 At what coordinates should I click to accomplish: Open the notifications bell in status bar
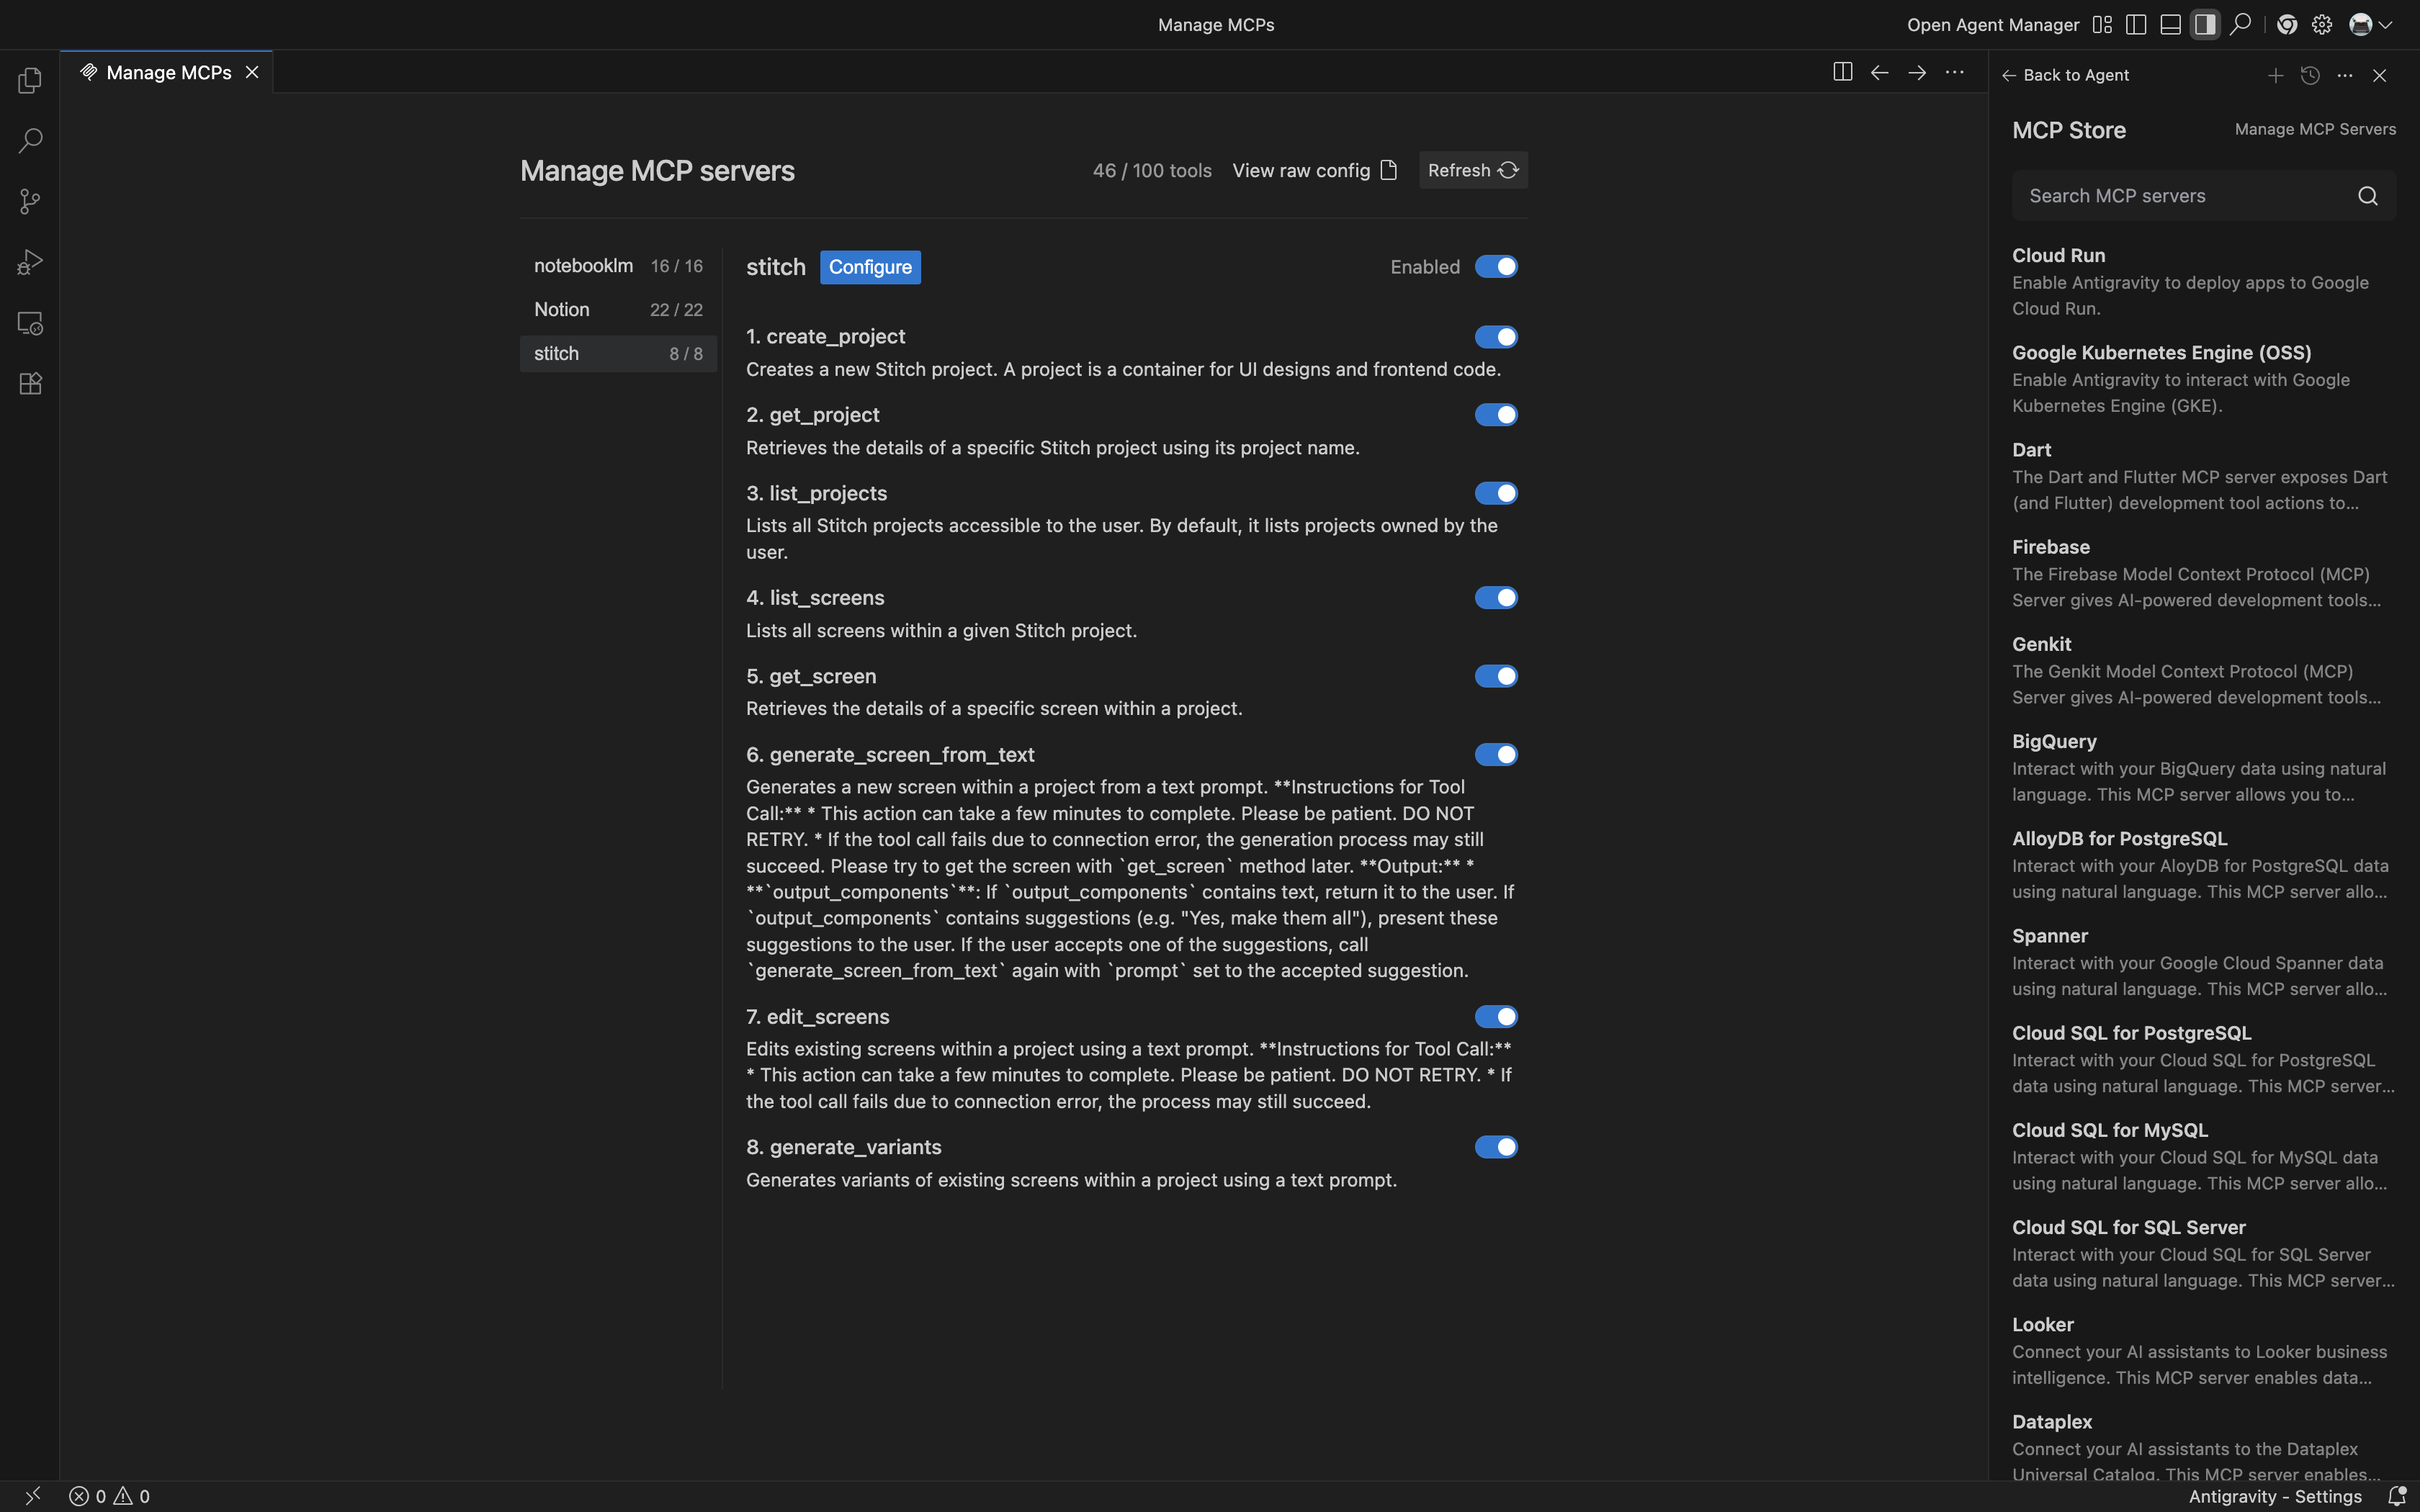point(2397,1496)
